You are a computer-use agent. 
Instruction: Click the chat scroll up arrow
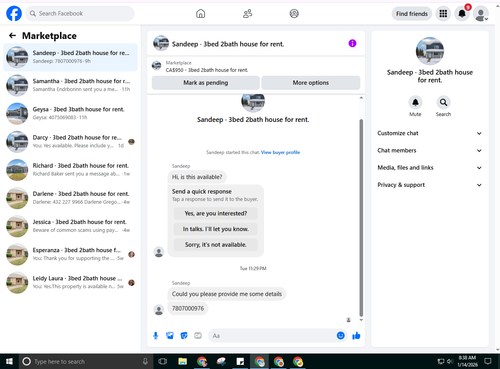361,98
